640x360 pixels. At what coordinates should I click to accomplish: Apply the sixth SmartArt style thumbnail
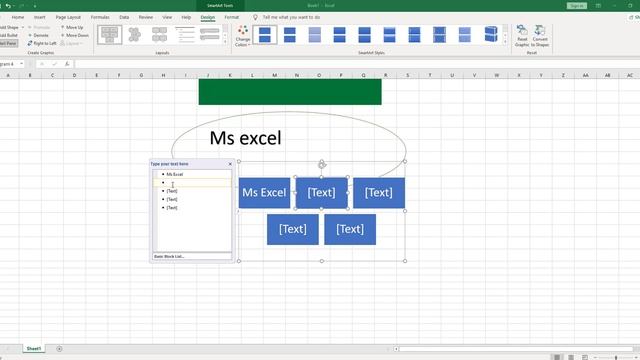(x=389, y=35)
